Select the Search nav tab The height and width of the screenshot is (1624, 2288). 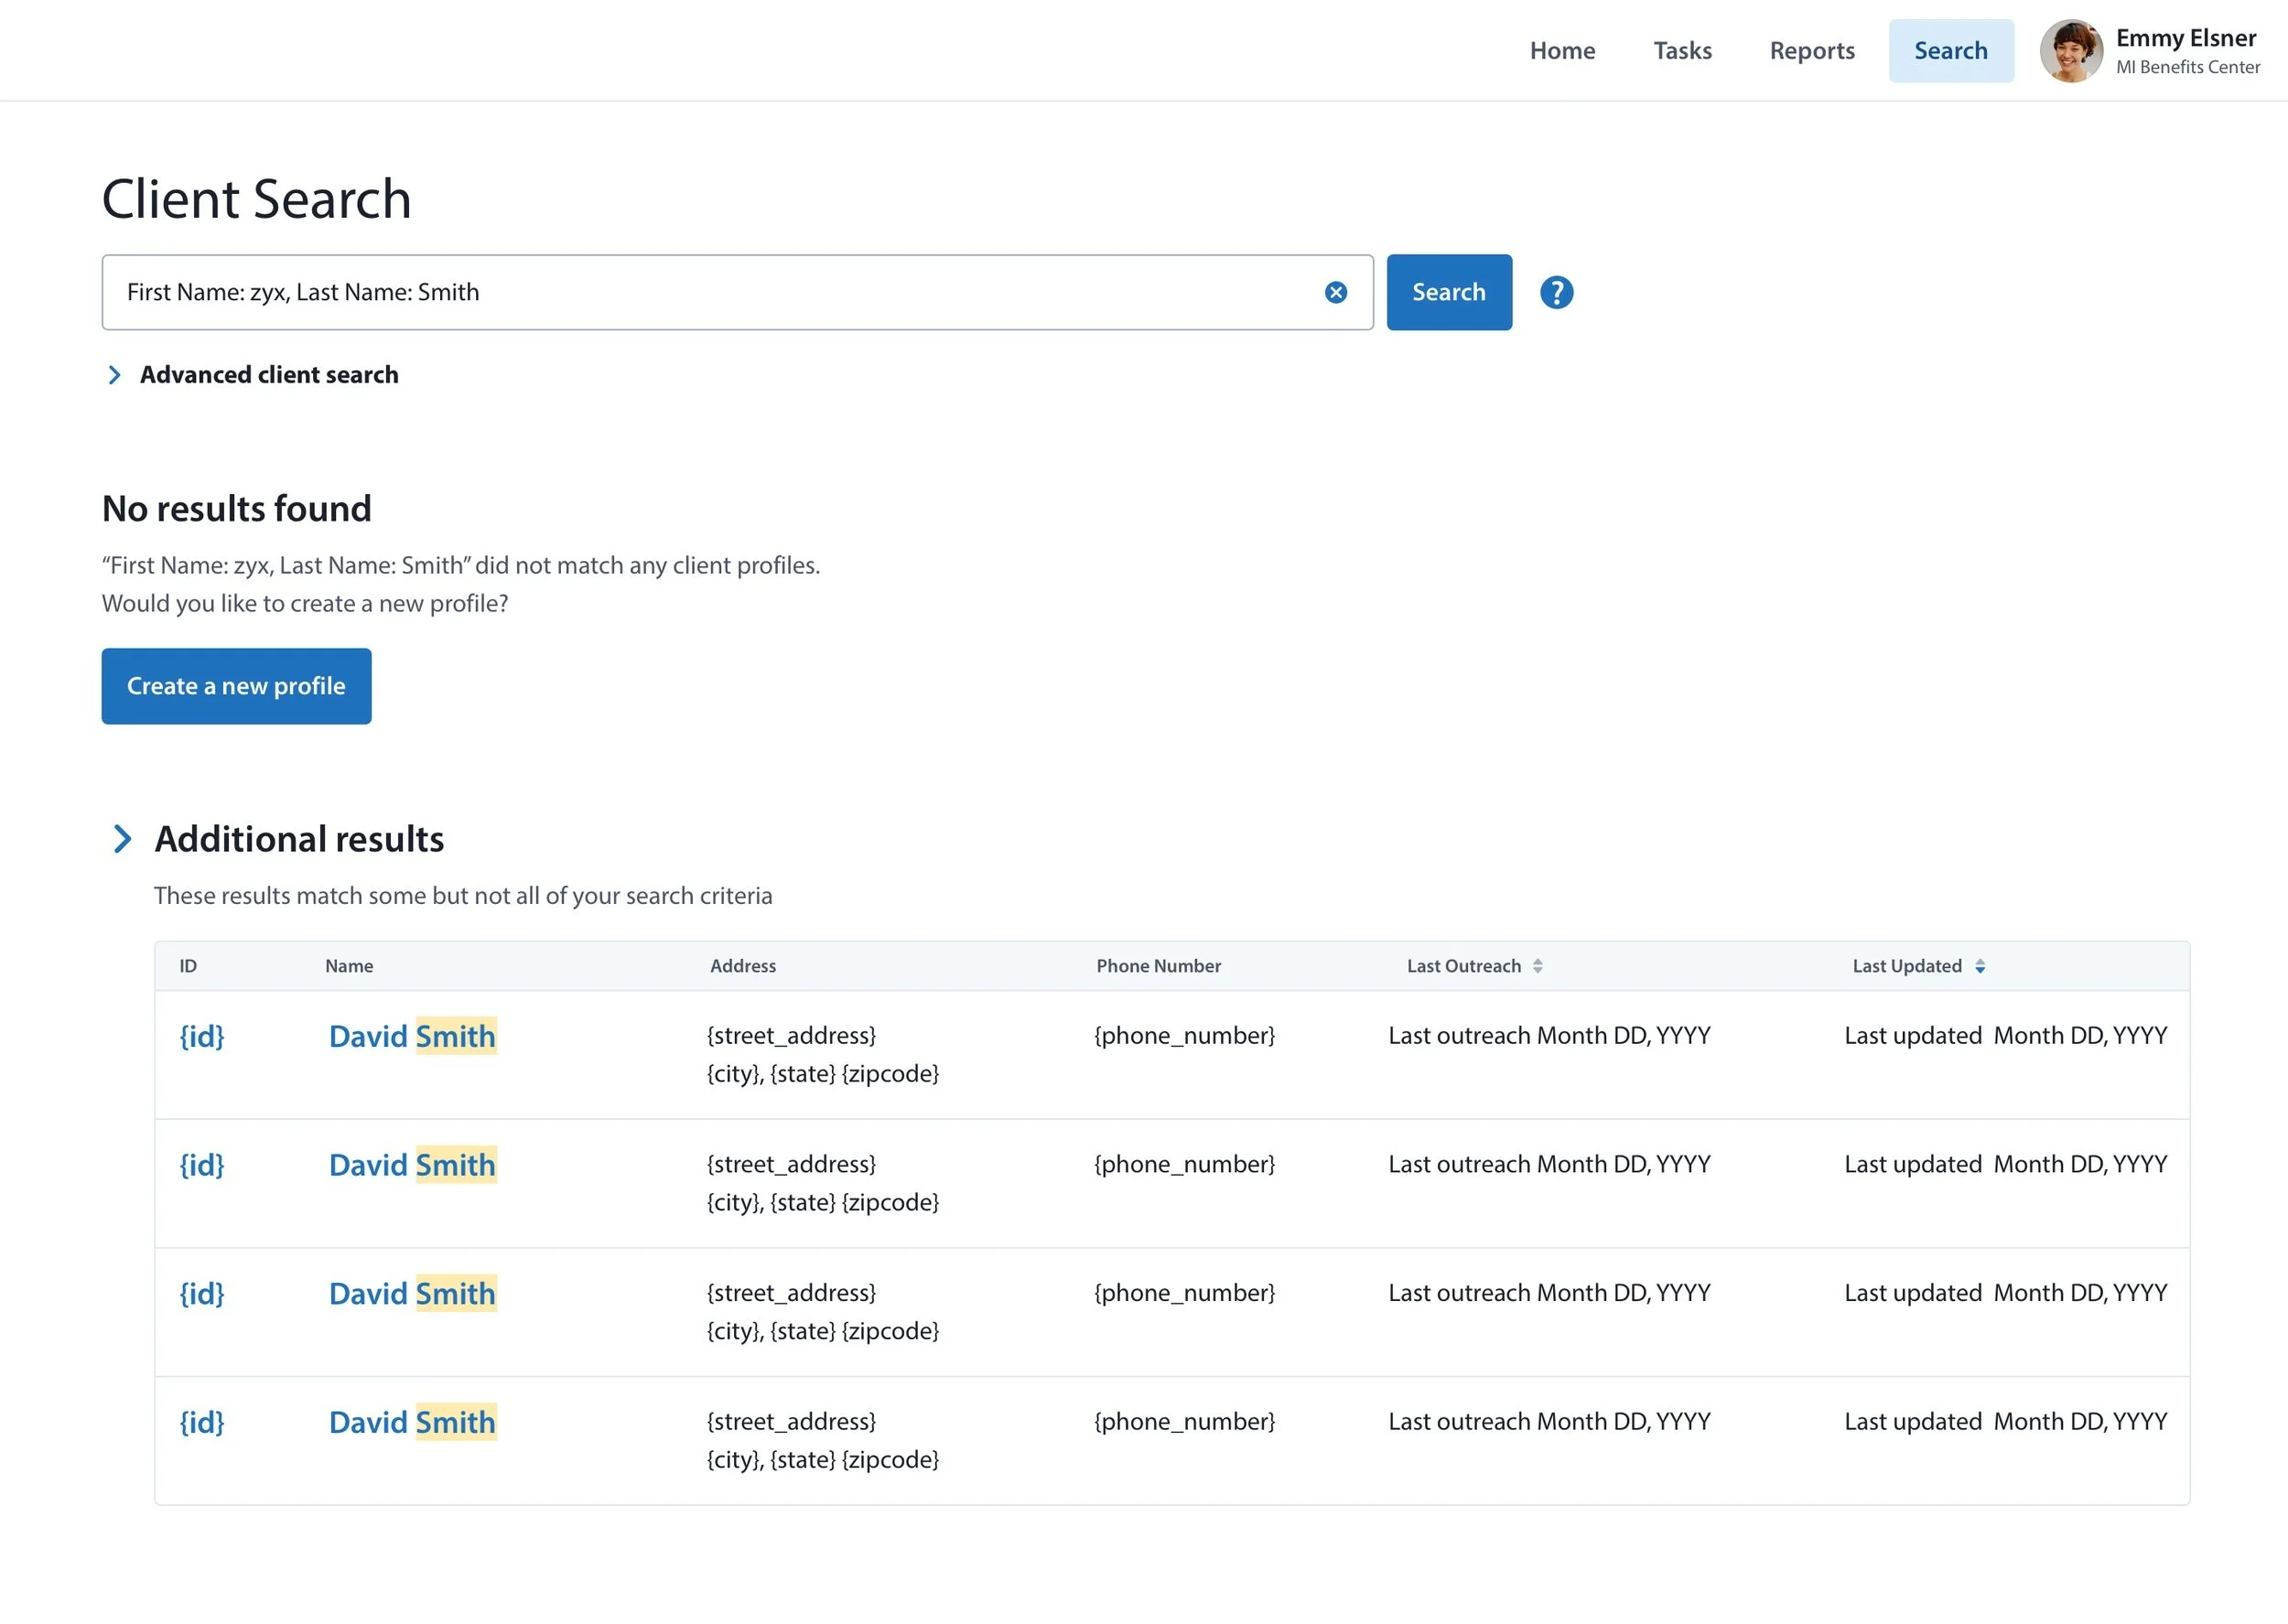[x=1950, y=51]
